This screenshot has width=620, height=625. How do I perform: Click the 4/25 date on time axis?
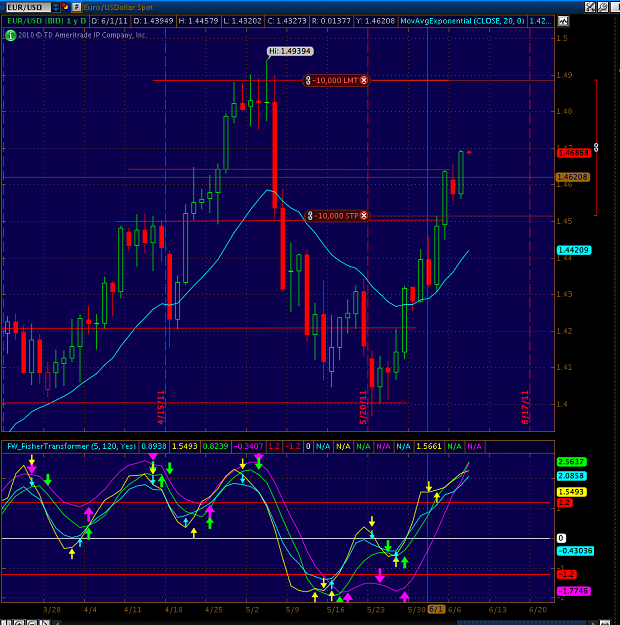[x=214, y=610]
